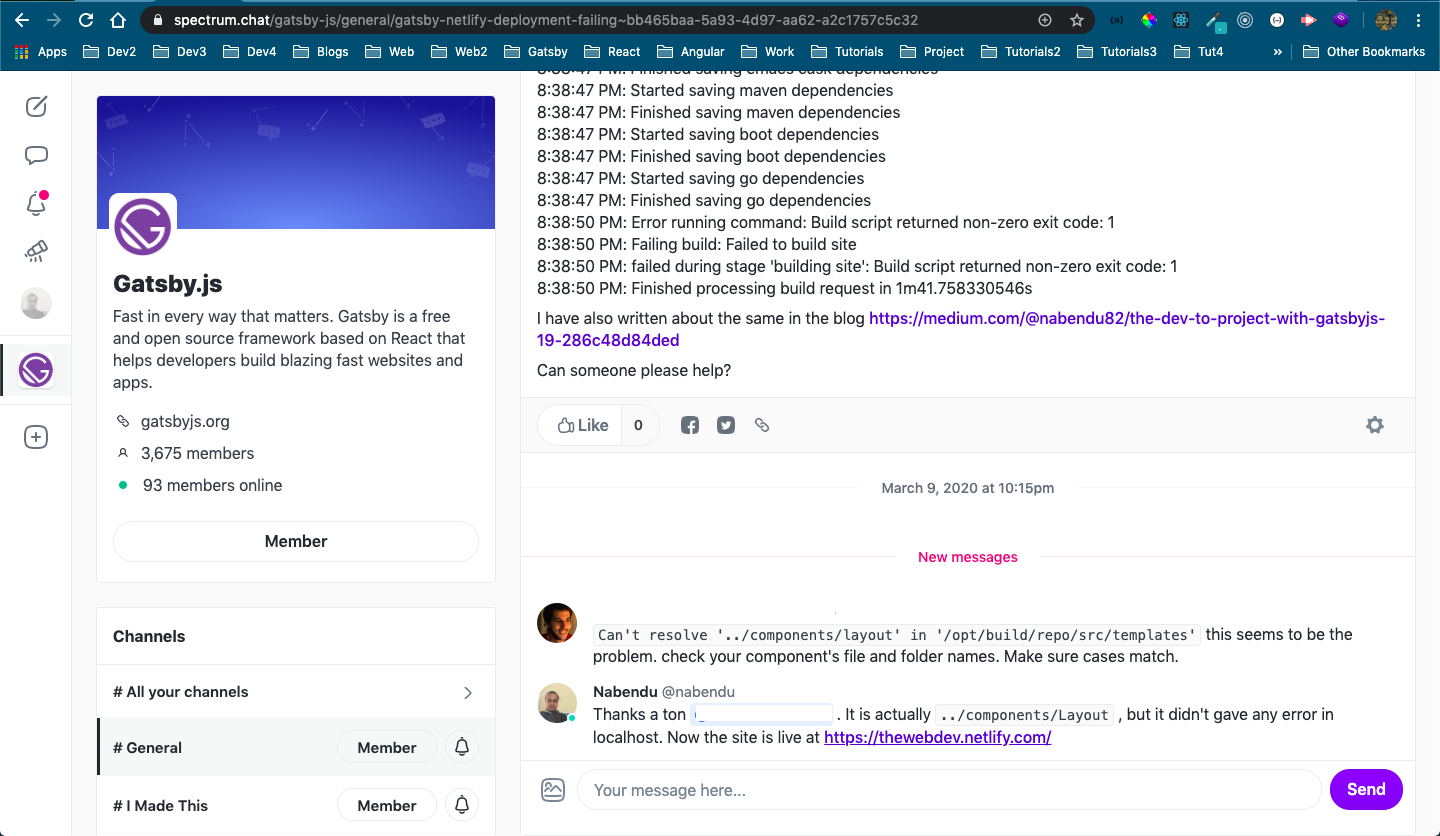Click Nabendu username in reply
Screen dimensions: 1440x836
(623, 691)
